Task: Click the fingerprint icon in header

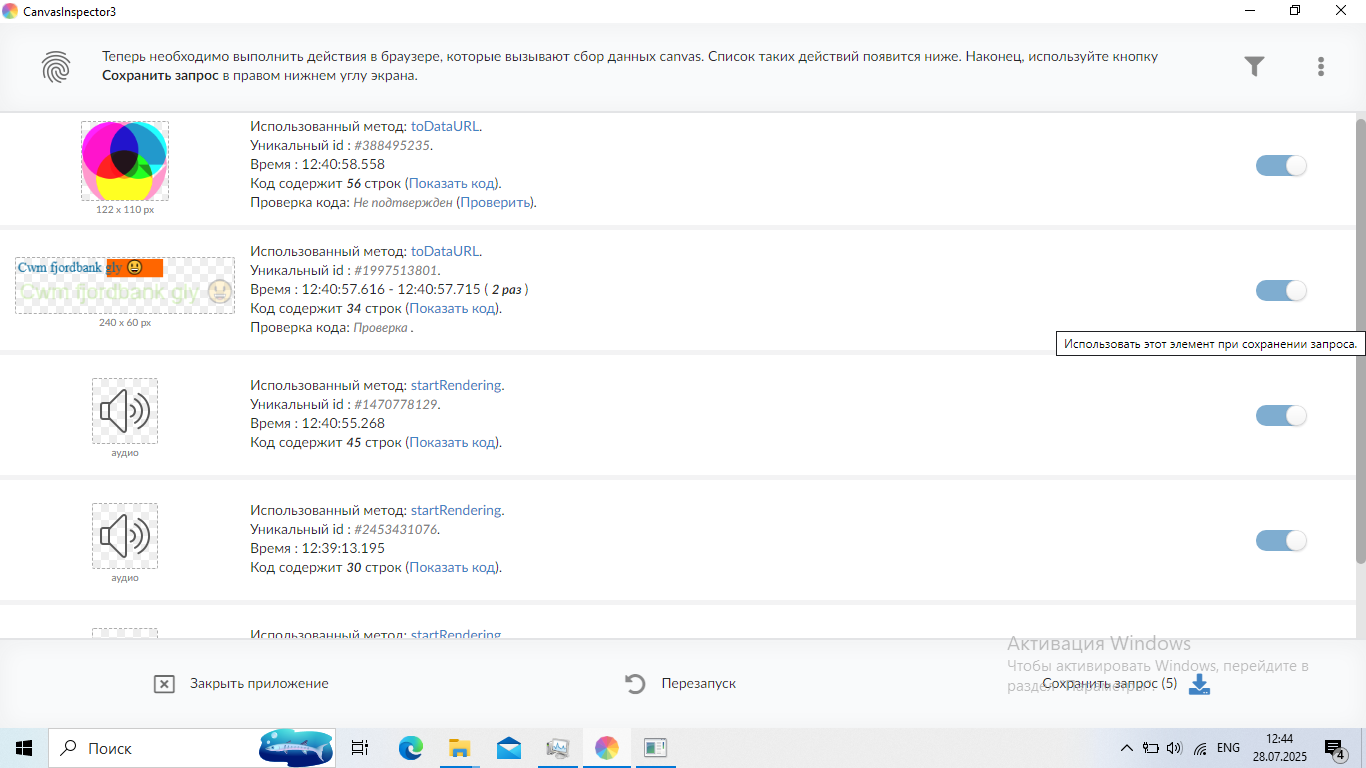Action: click(x=56, y=67)
